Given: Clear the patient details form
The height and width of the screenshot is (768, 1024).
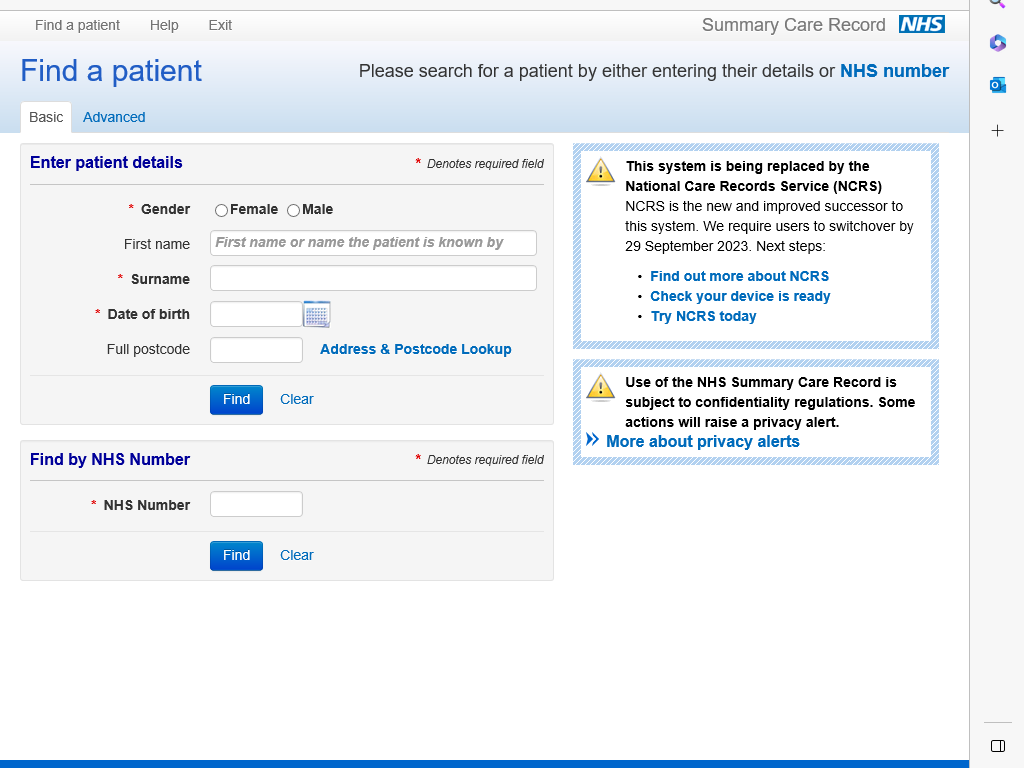Looking at the screenshot, I should click(x=296, y=399).
